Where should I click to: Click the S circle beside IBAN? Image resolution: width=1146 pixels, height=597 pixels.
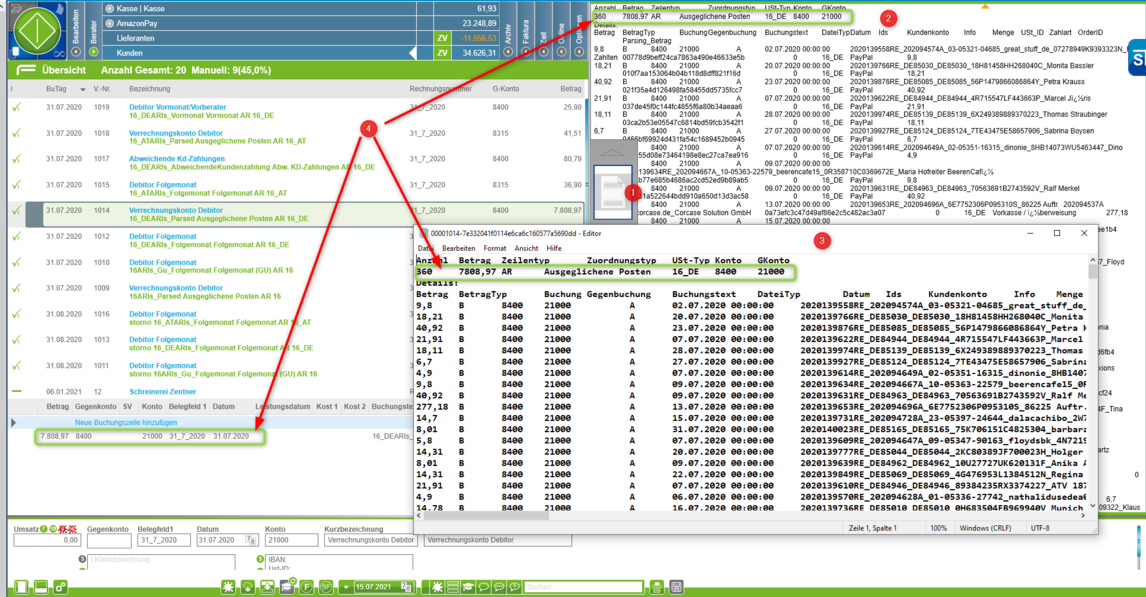pos(260,559)
